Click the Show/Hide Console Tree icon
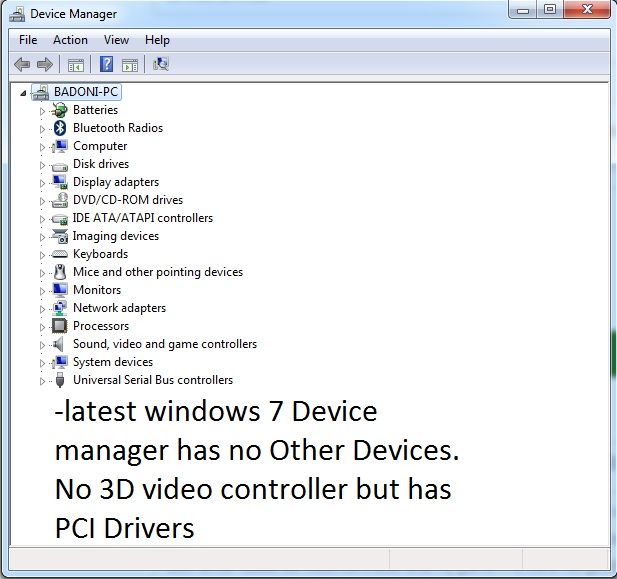The image size is (617, 579). pos(76,65)
